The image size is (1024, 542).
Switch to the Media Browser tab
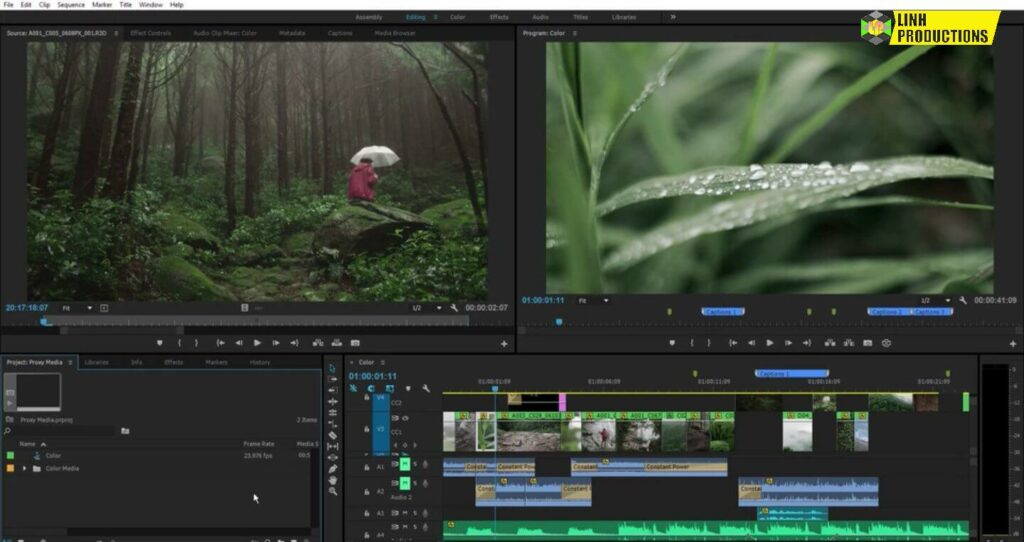point(395,33)
